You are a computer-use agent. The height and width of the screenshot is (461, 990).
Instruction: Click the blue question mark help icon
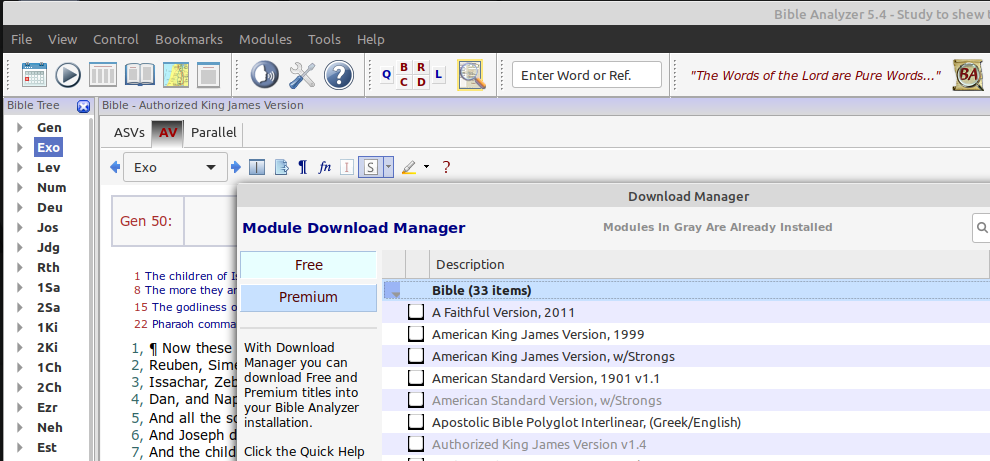[338, 75]
